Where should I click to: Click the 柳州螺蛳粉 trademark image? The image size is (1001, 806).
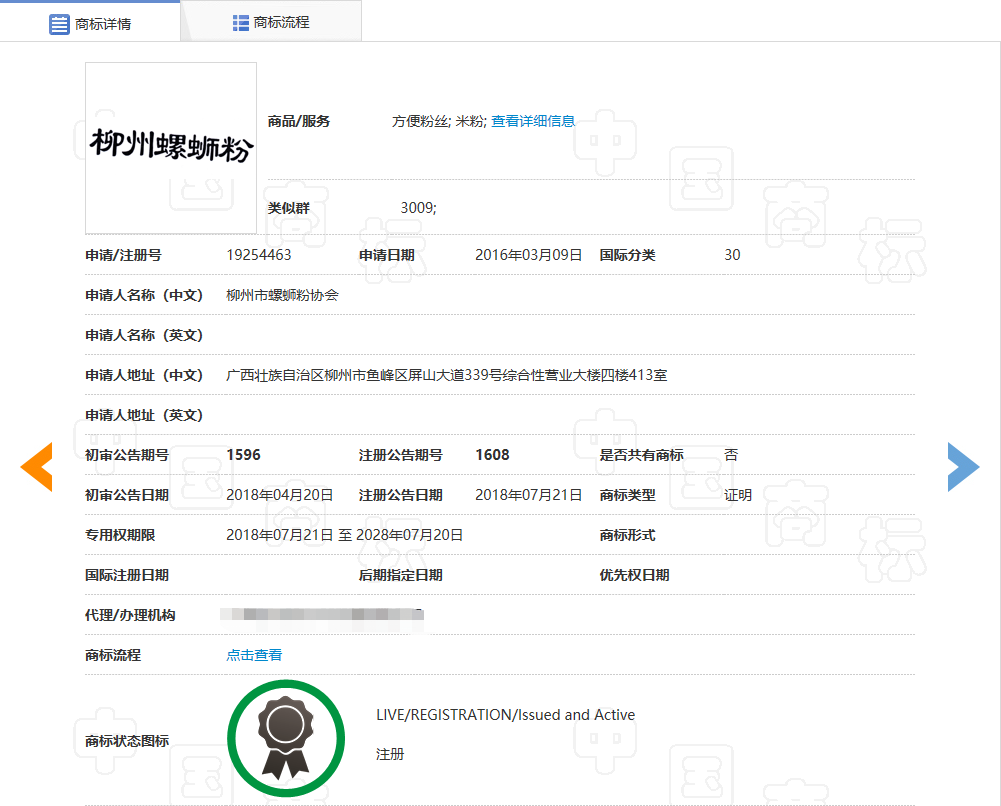tap(171, 148)
